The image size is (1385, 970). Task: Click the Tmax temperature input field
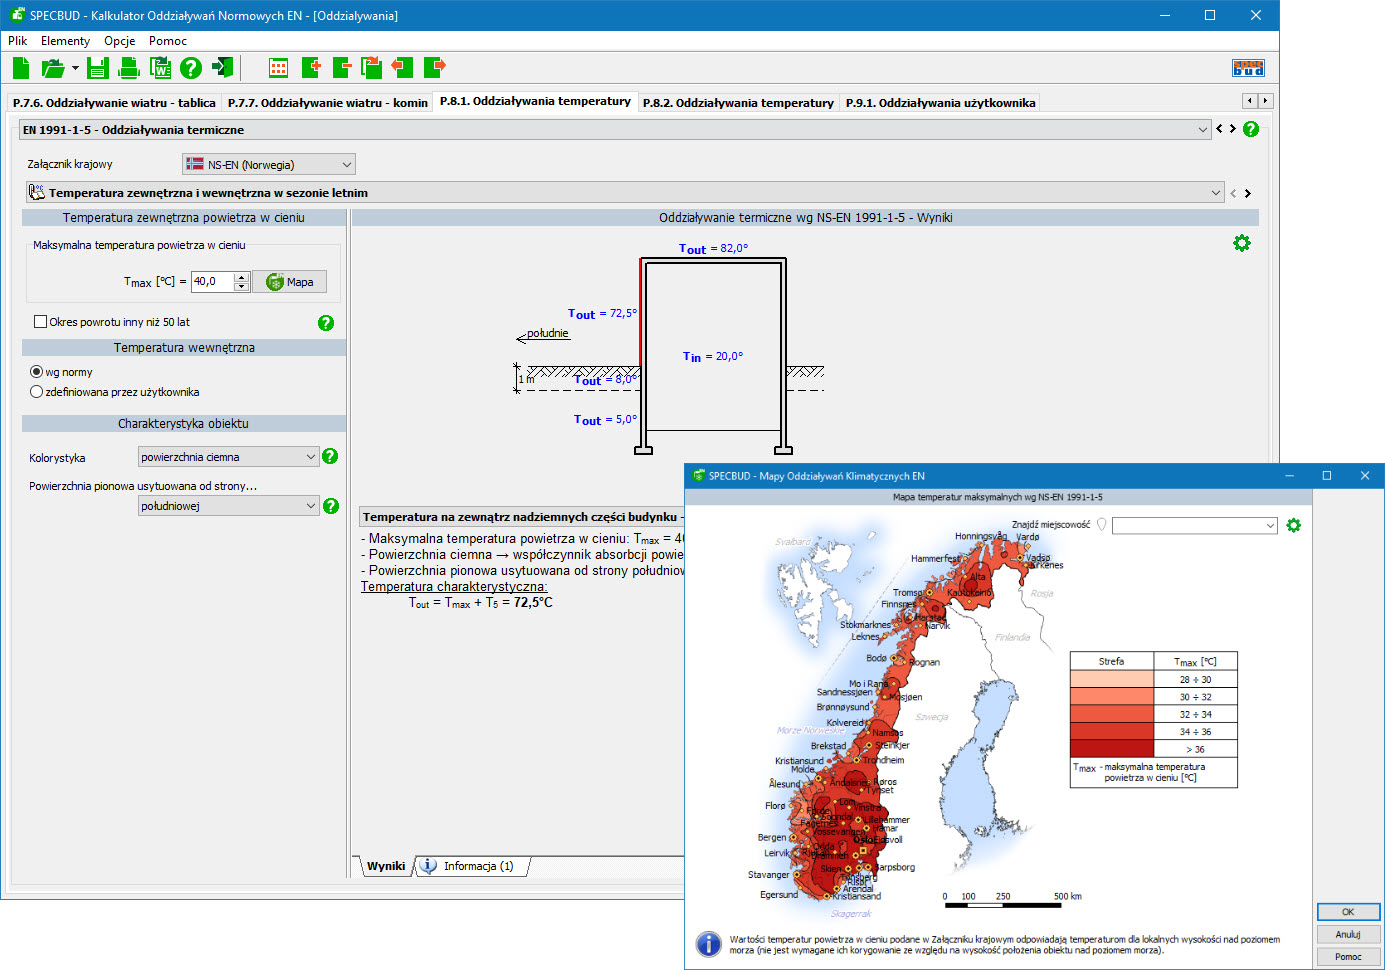[x=212, y=282]
